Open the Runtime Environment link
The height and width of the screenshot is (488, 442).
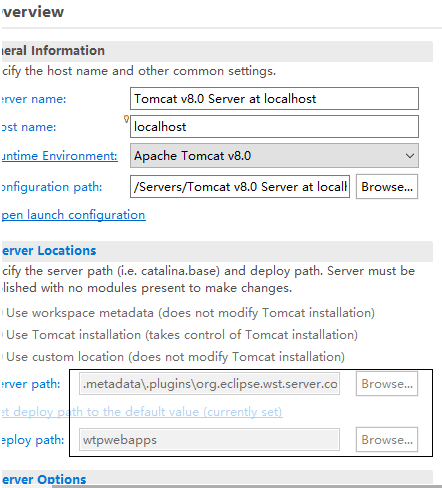[x=59, y=156]
